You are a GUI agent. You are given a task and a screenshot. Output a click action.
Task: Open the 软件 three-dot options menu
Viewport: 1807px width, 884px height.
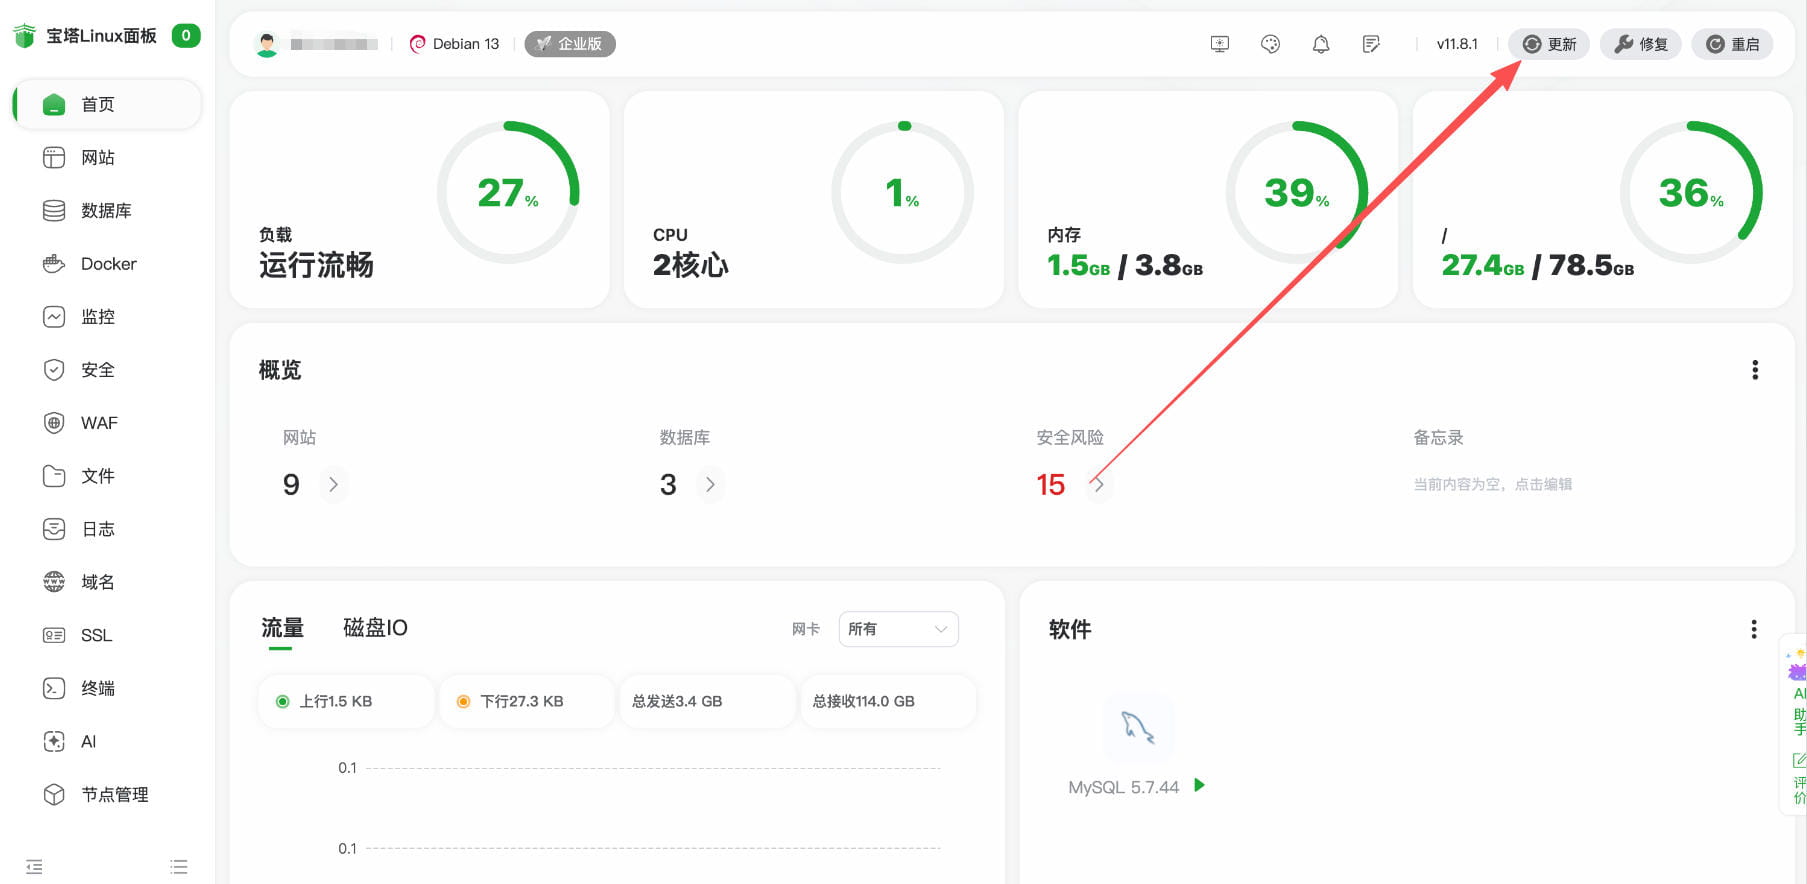pyautogui.click(x=1754, y=629)
